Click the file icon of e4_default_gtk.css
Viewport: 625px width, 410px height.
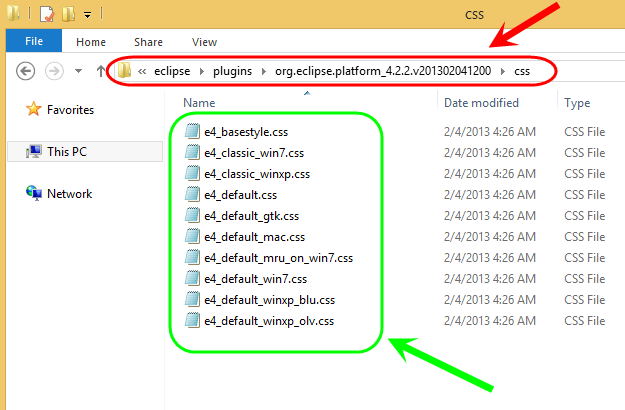(x=193, y=215)
